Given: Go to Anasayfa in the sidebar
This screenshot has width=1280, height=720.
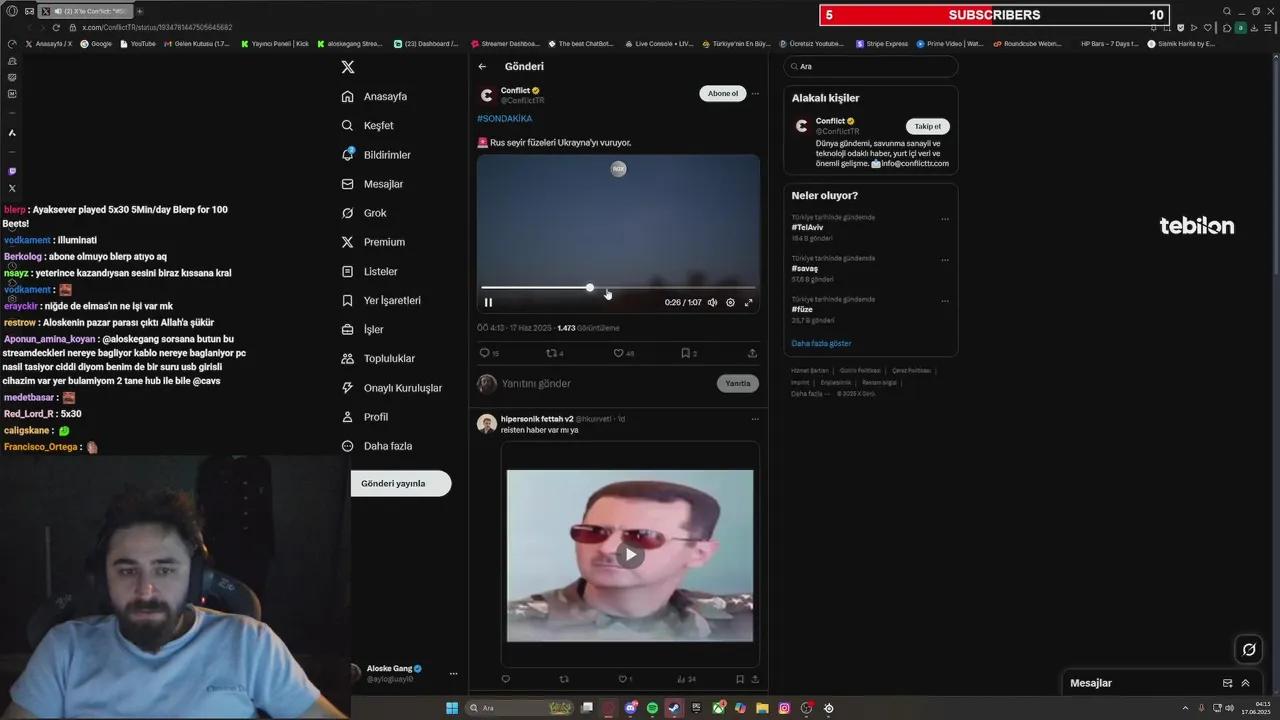Looking at the screenshot, I should tap(374, 97).
